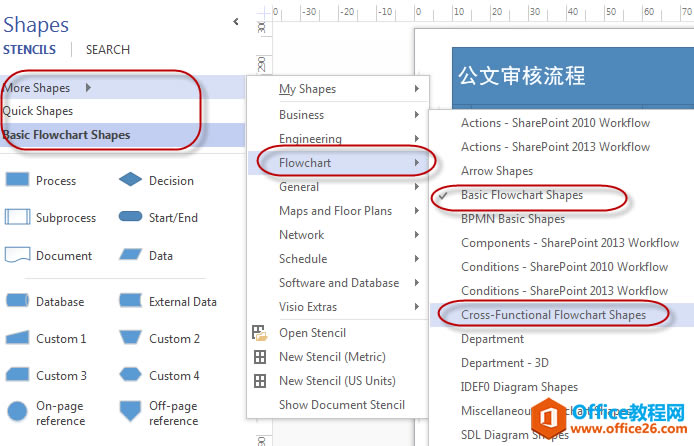Expand the Business submenu arrow

coord(416,115)
